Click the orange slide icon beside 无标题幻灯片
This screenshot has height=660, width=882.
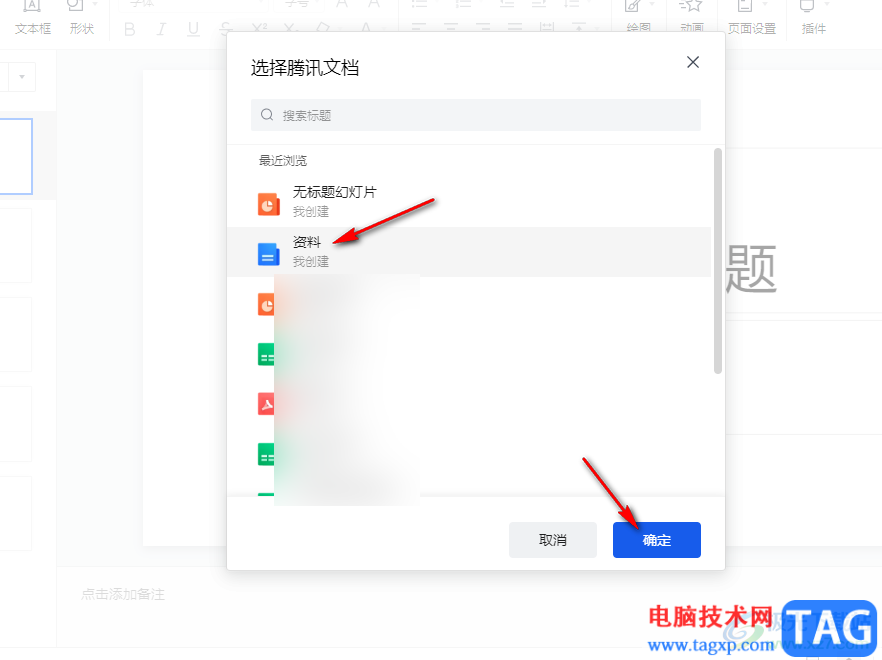(x=268, y=204)
